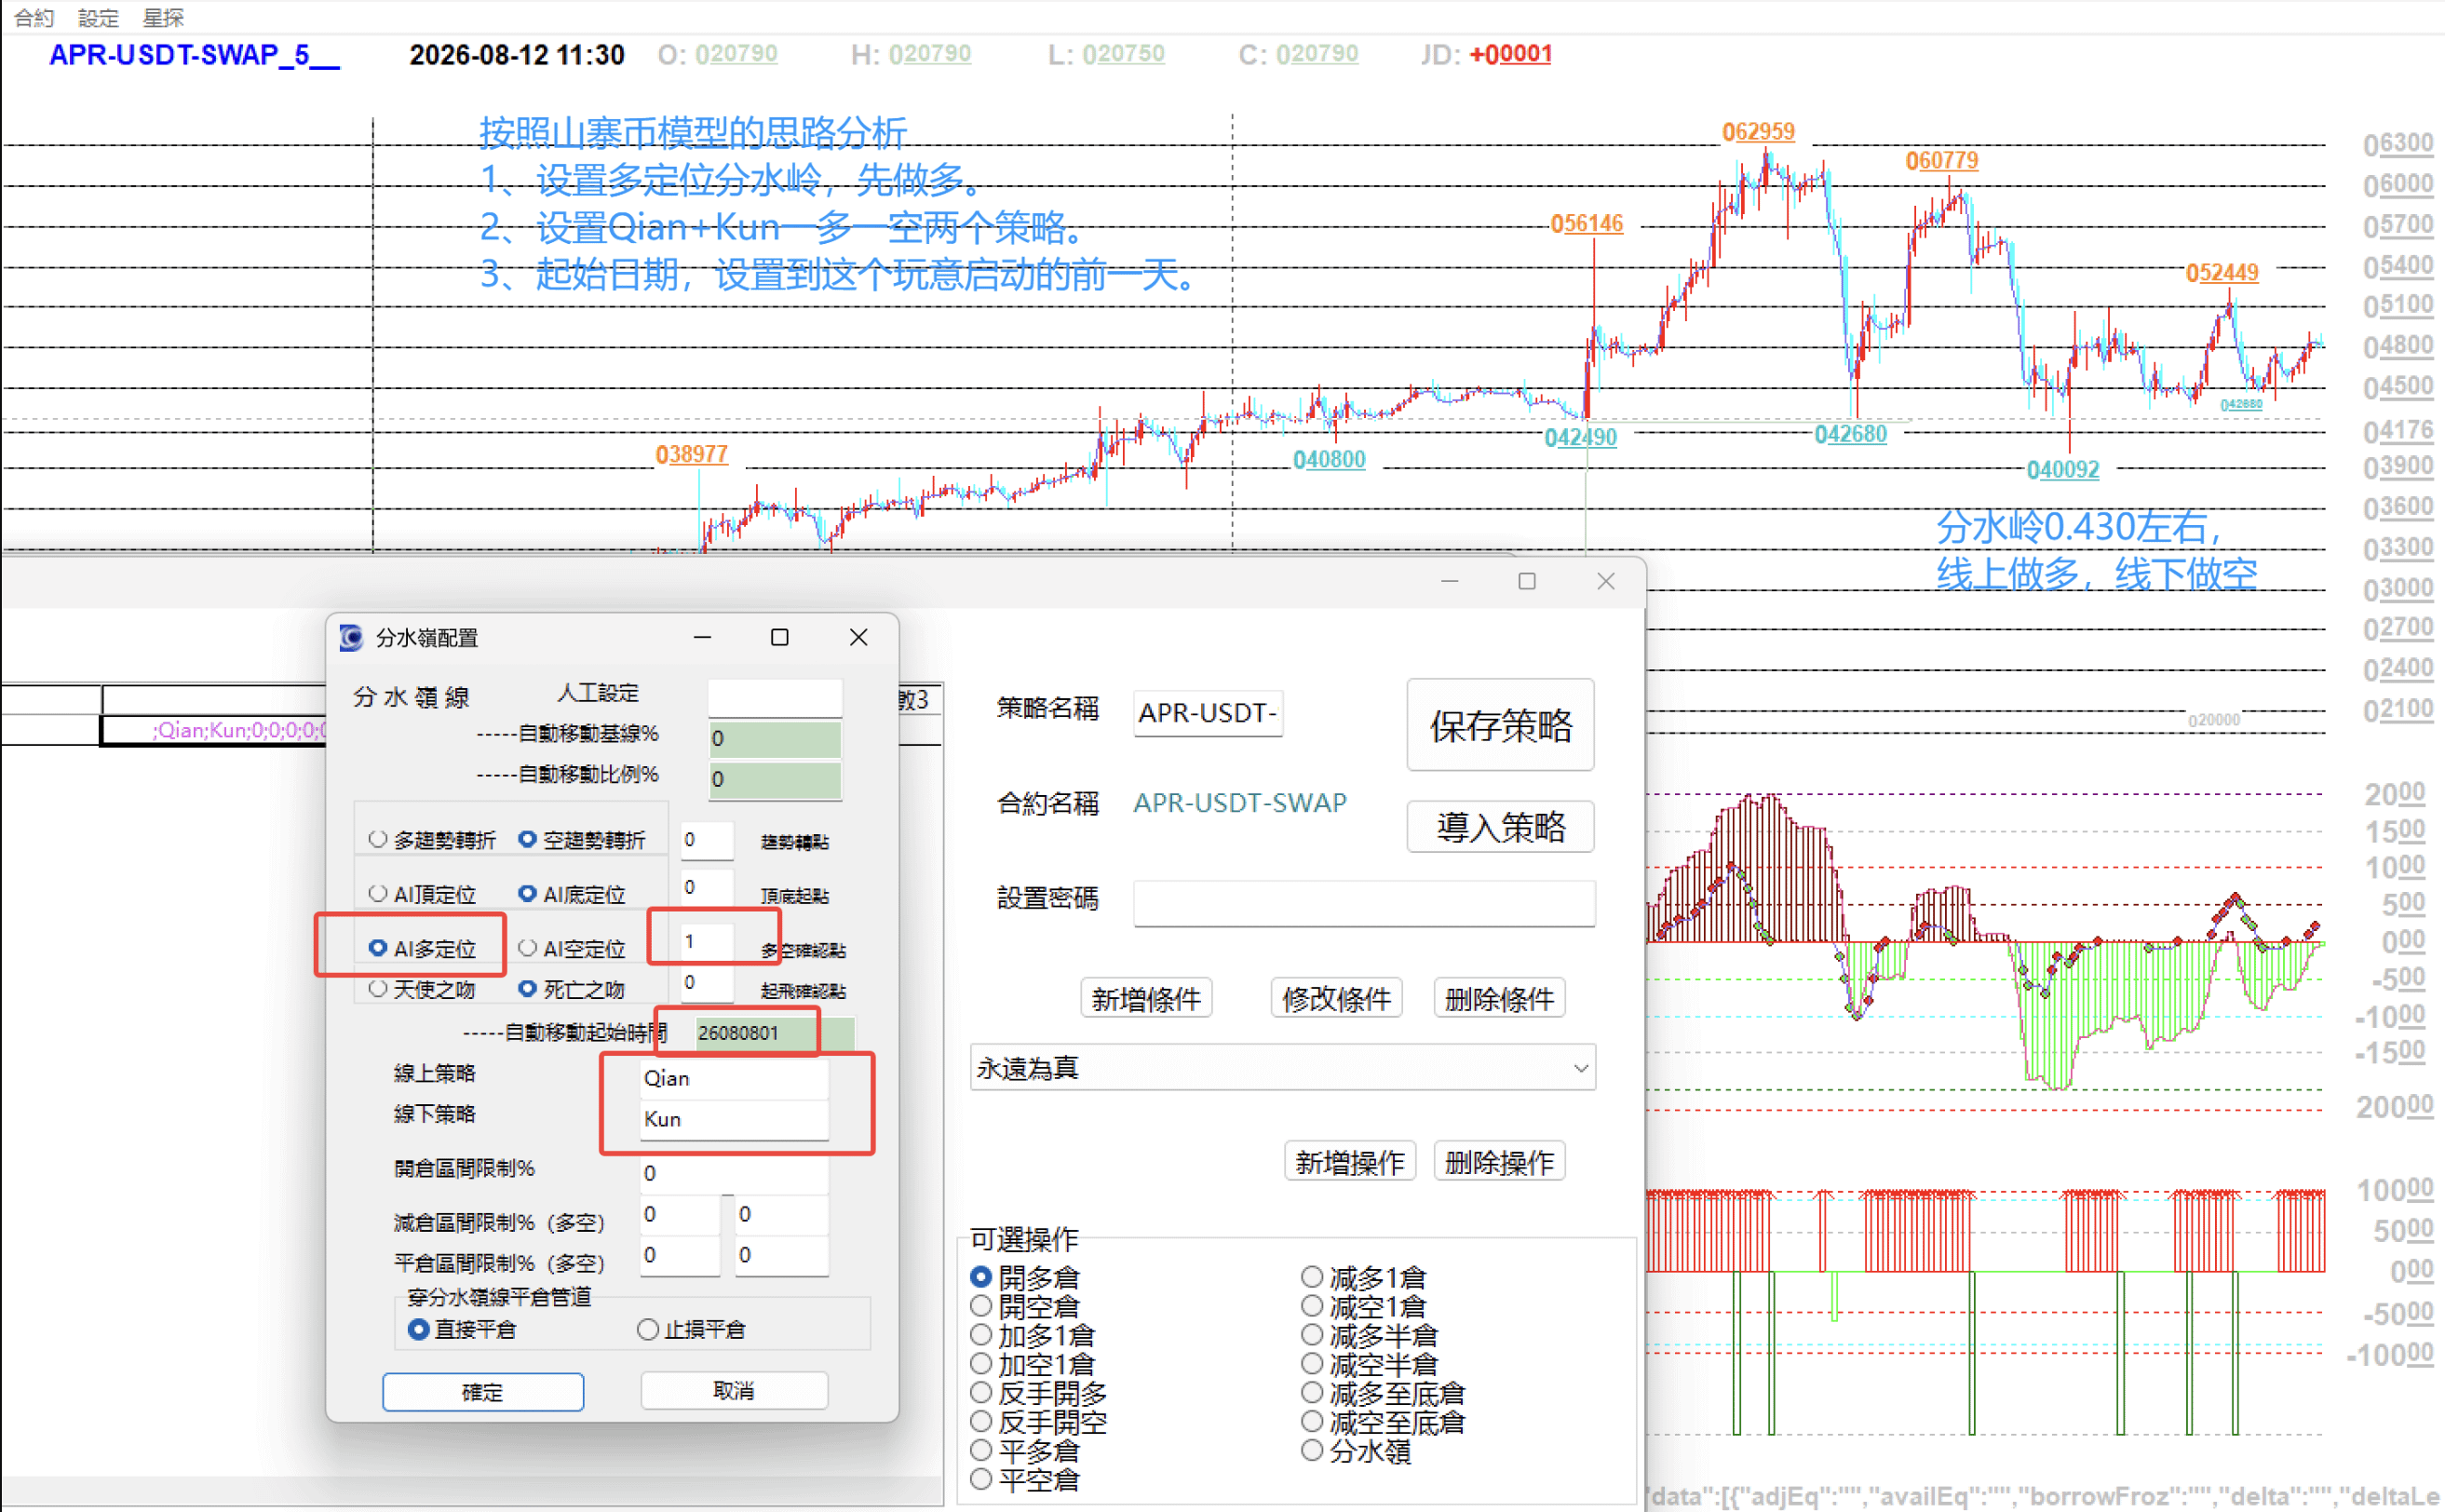Focus the 趨勢轉點 value field
Screen dimensions: 2445x1512
tap(706, 840)
